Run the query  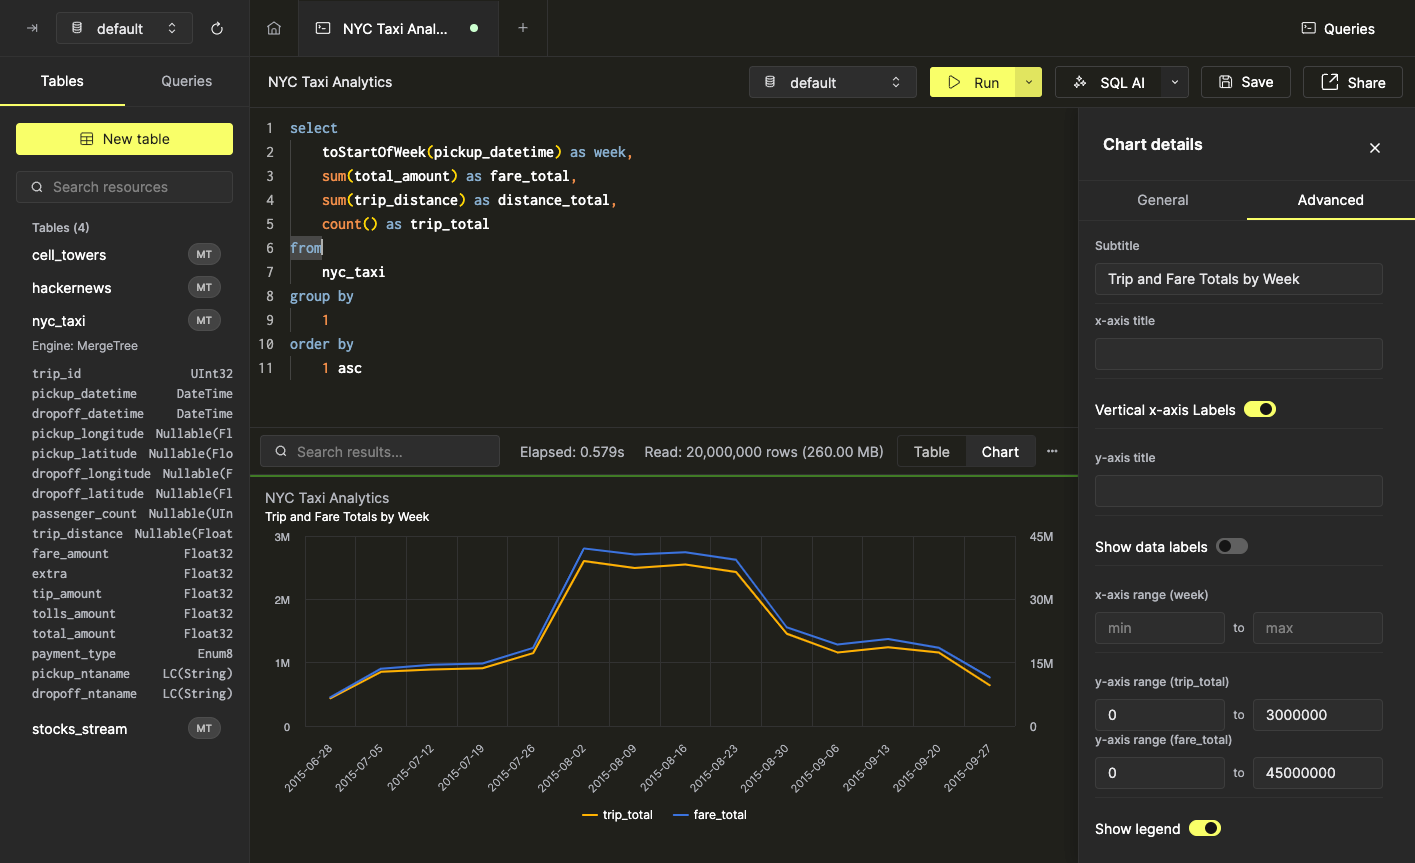pyautogui.click(x=973, y=82)
